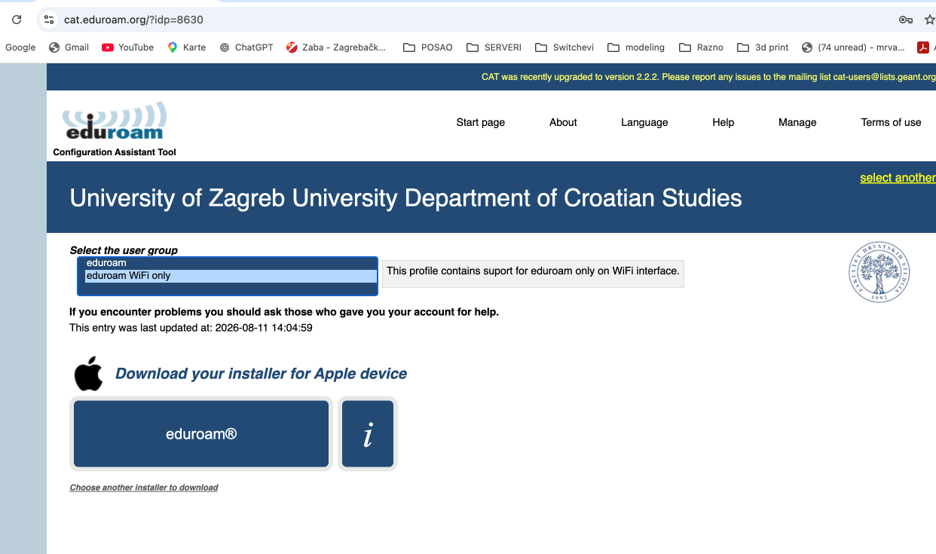Viewport: 936px width, 554px height.
Task: Select eduroam WiFi only user group
Action: [x=230, y=276]
